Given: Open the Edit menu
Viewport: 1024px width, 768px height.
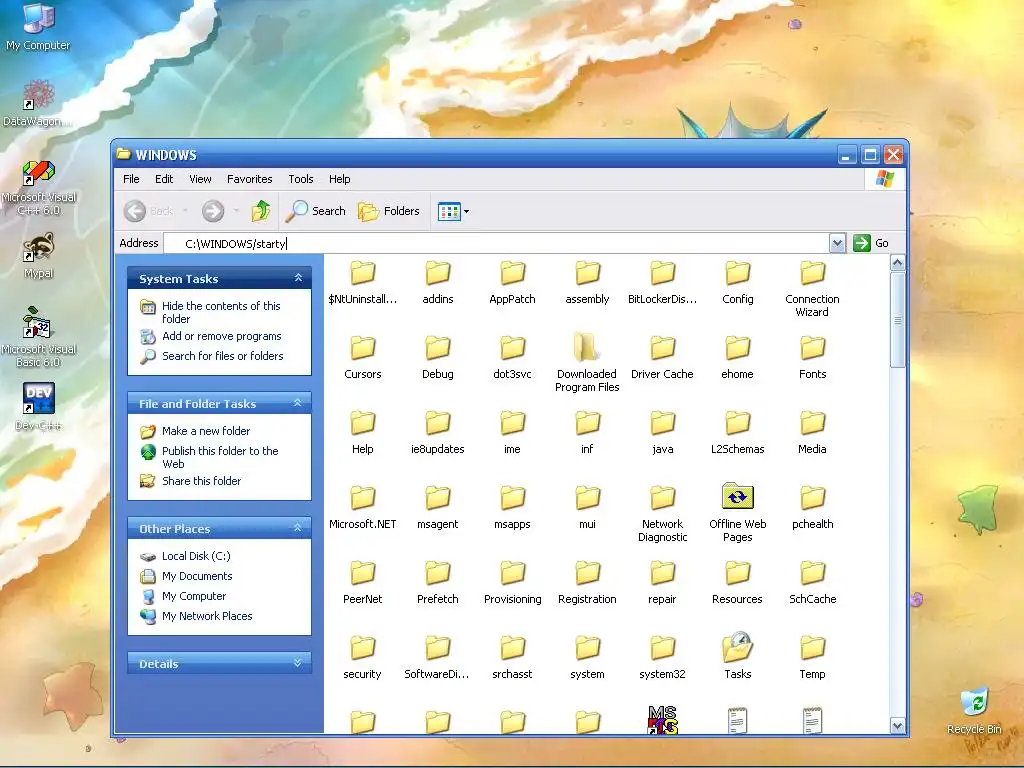Looking at the screenshot, I should (x=164, y=179).
